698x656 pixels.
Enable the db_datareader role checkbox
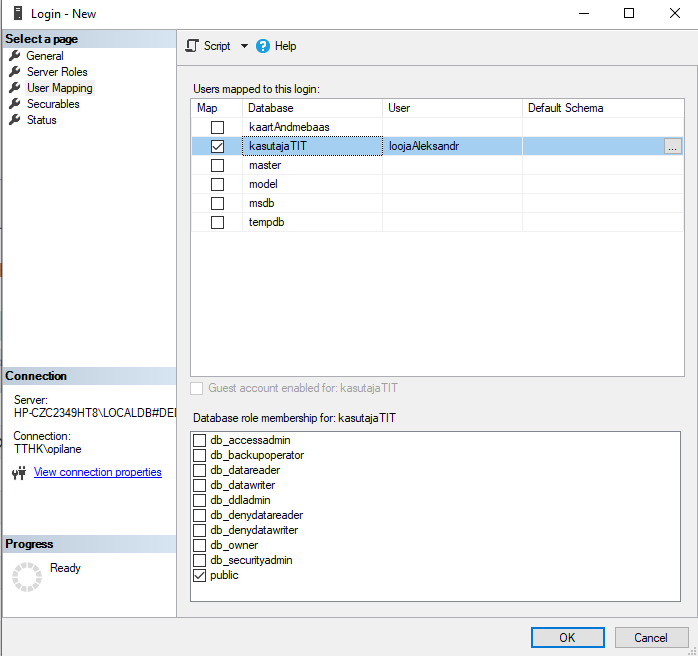tap(200, 471)
